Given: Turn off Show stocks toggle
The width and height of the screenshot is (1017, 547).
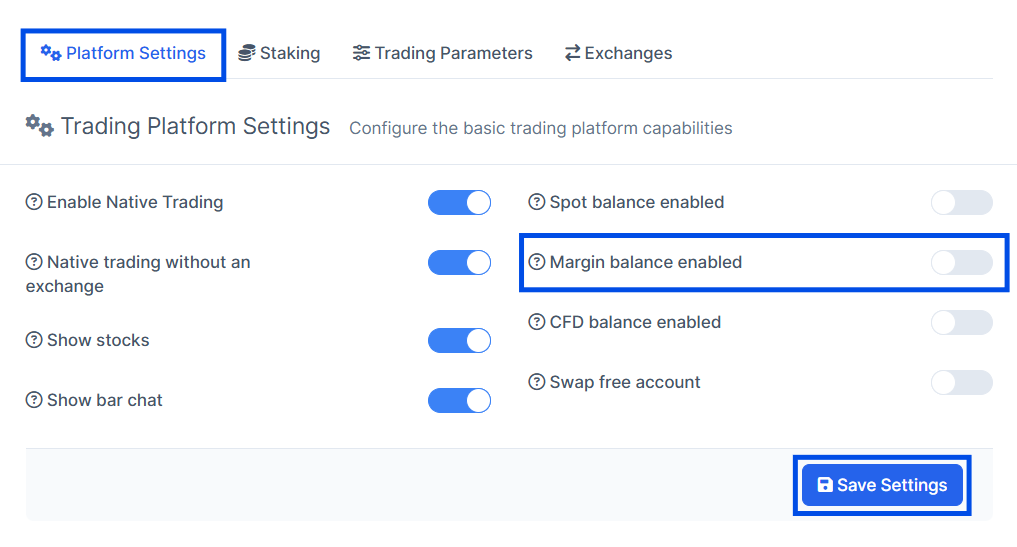Looking at the screenshot, I should tap(459, 340).
